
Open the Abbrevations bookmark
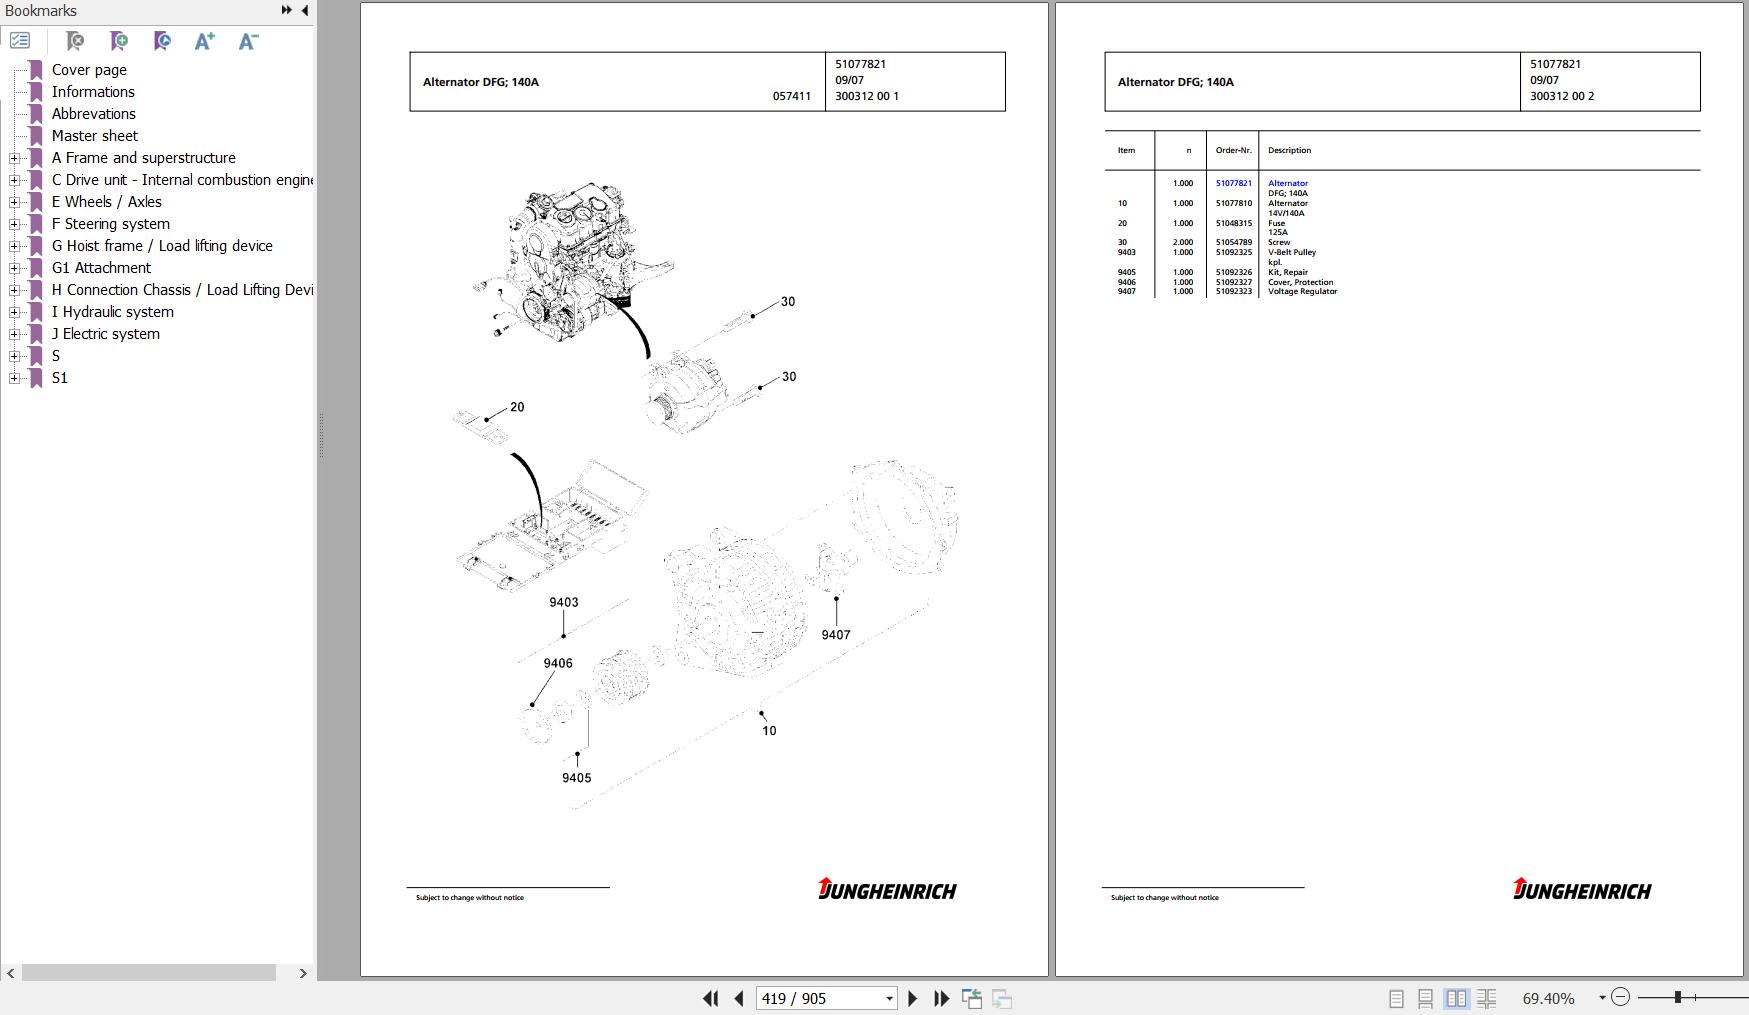pyautogui.click(x=93, y=114)
